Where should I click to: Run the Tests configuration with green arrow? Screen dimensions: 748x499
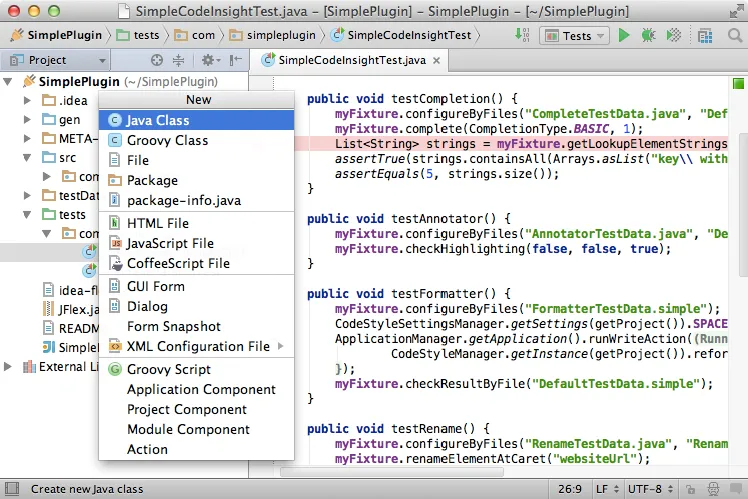(x=623, y=35)
